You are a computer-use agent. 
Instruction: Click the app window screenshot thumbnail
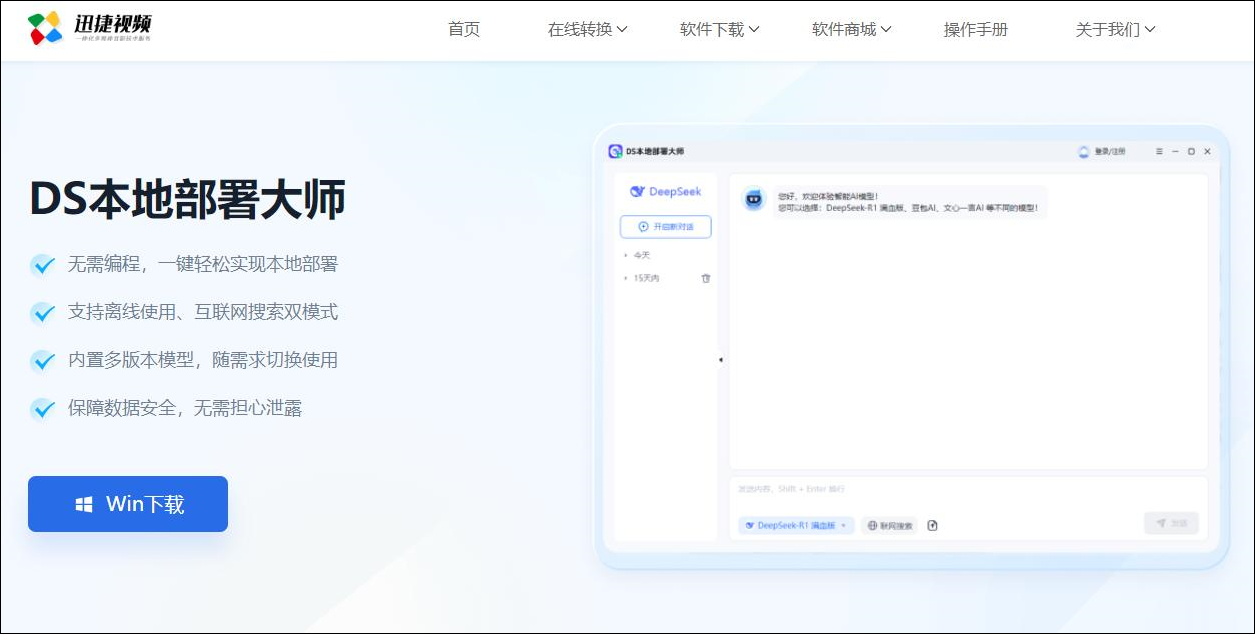tap(912, 347)
